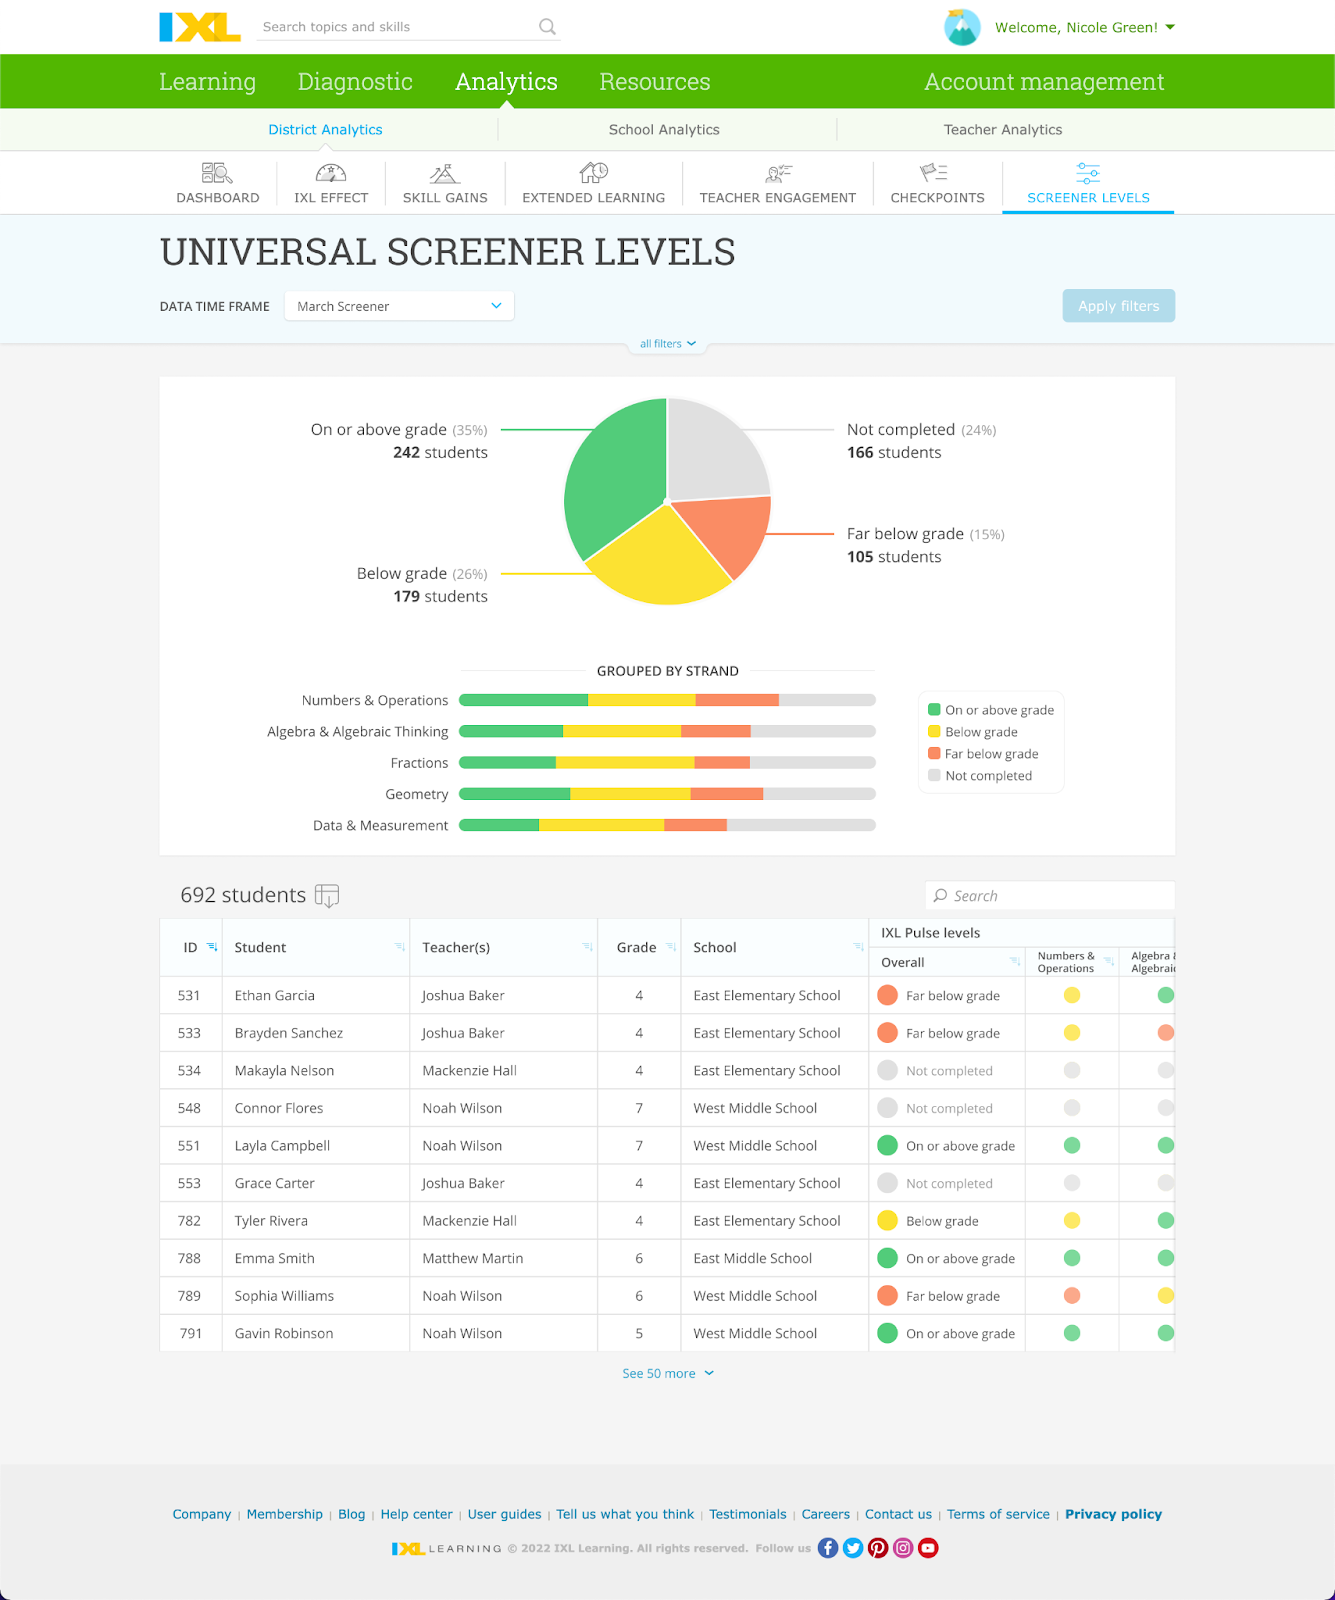Toggle sort on Teacher(s) column
The image size is (1335, 1600).
click(x=587, y=947)
